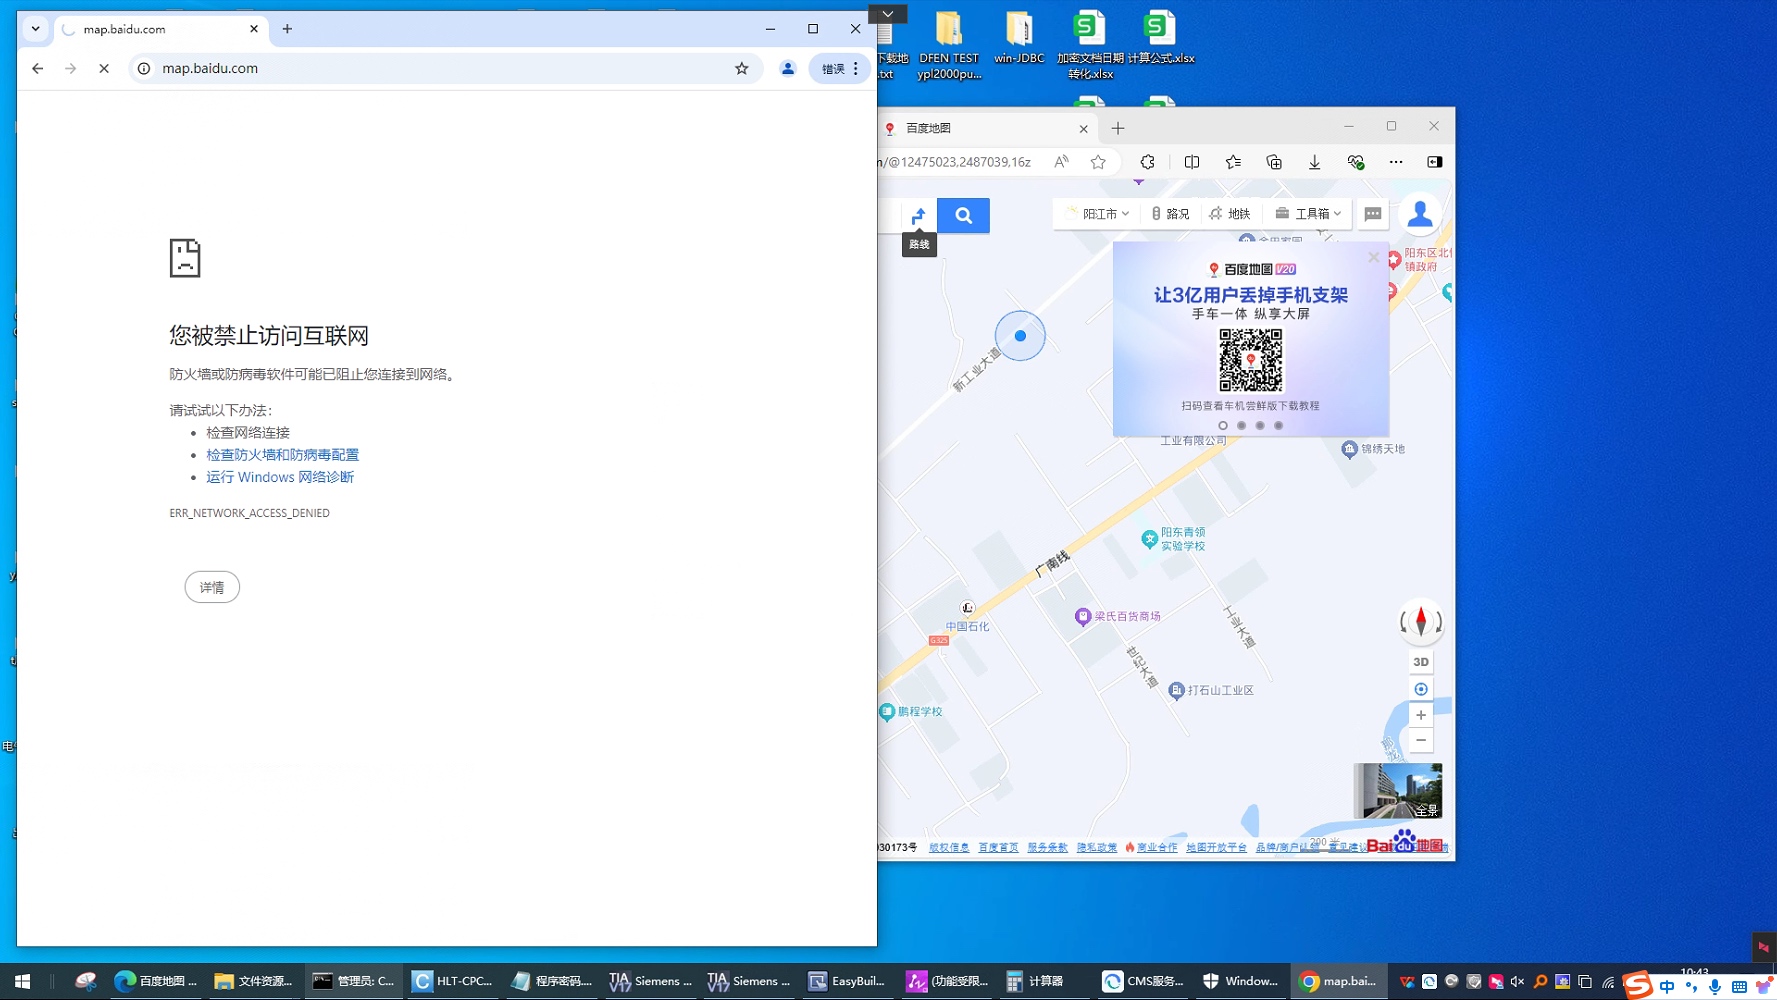Click the 检查防火墙和防病毒配置 link
This screenshot has height=1000, width=1777.
282,455
